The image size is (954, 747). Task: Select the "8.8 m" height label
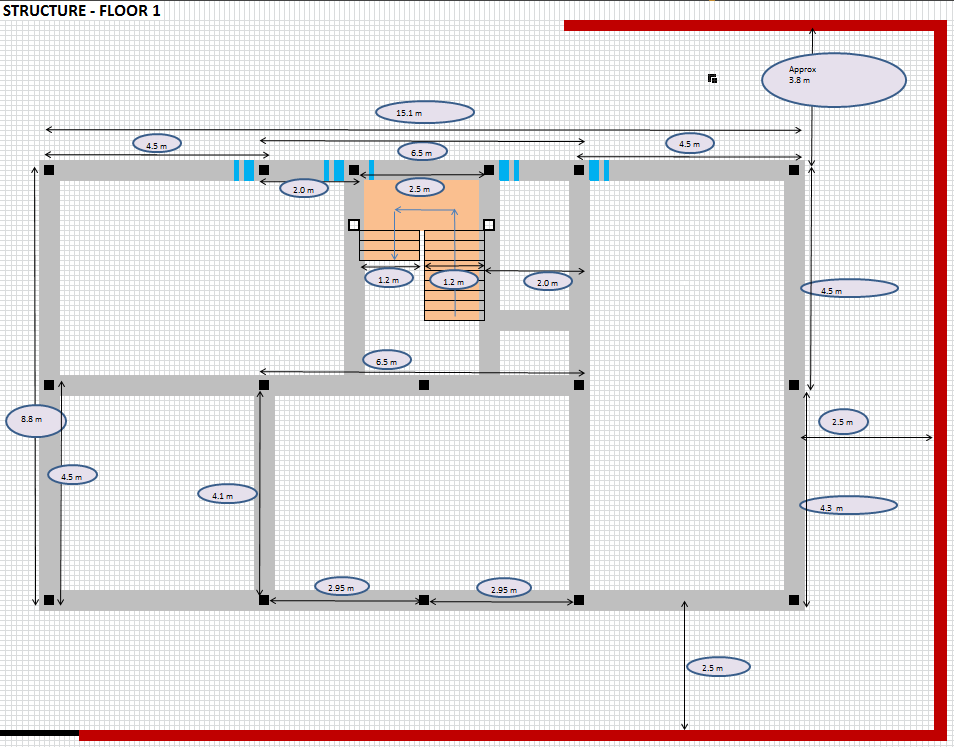pyautogui.click(x=36, y=420)
